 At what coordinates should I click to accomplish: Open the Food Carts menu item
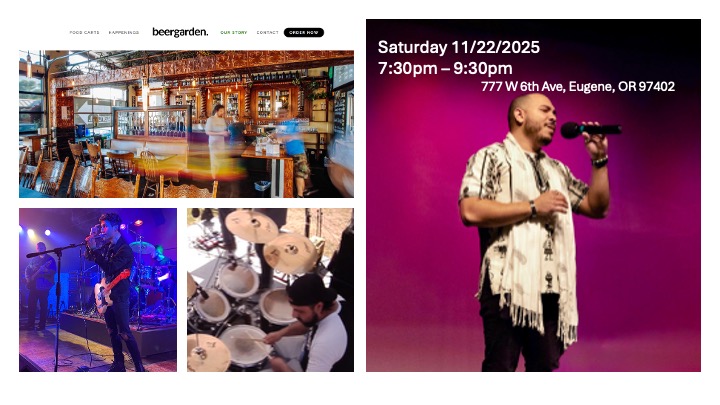(x=84, y=33)
